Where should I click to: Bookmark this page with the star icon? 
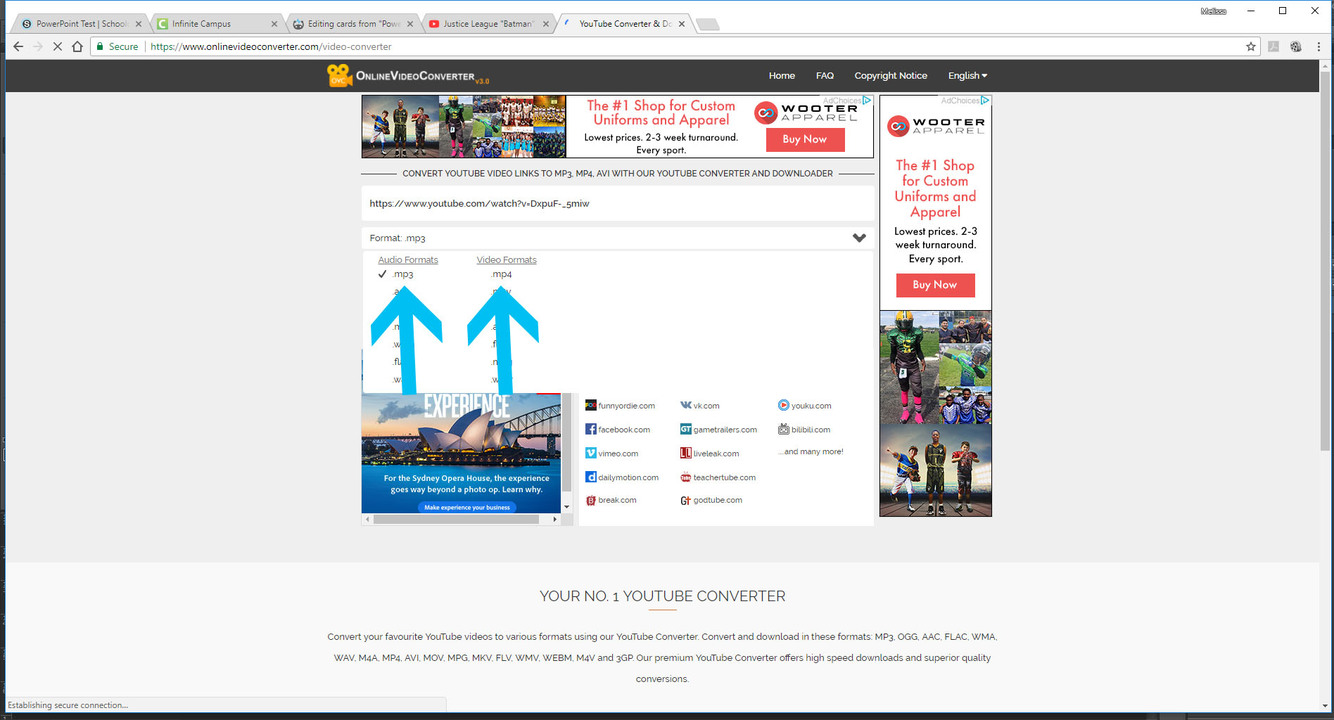(x=1251, y=46)
